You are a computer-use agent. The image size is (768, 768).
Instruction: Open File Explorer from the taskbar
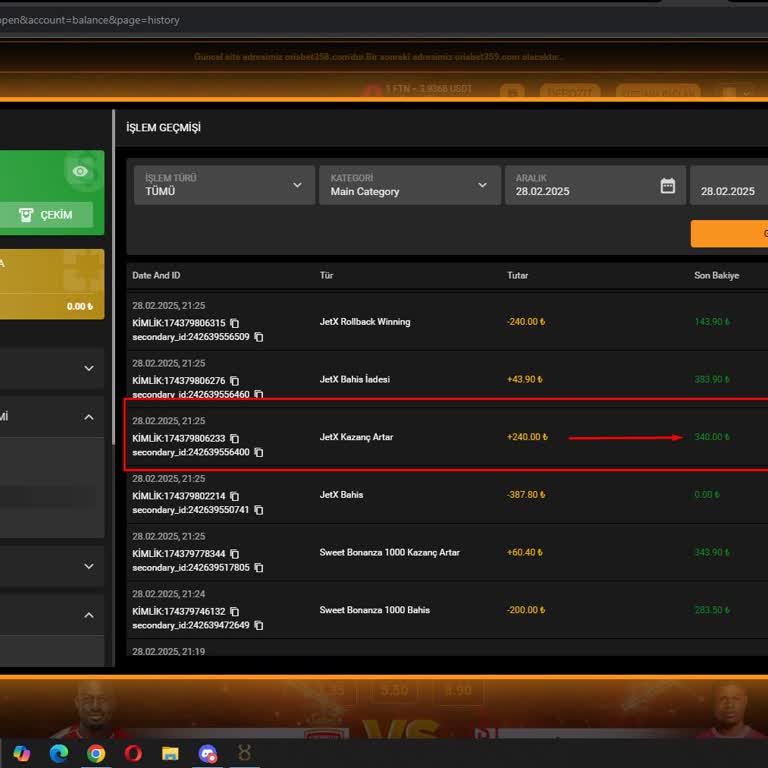tap(170, 753)
